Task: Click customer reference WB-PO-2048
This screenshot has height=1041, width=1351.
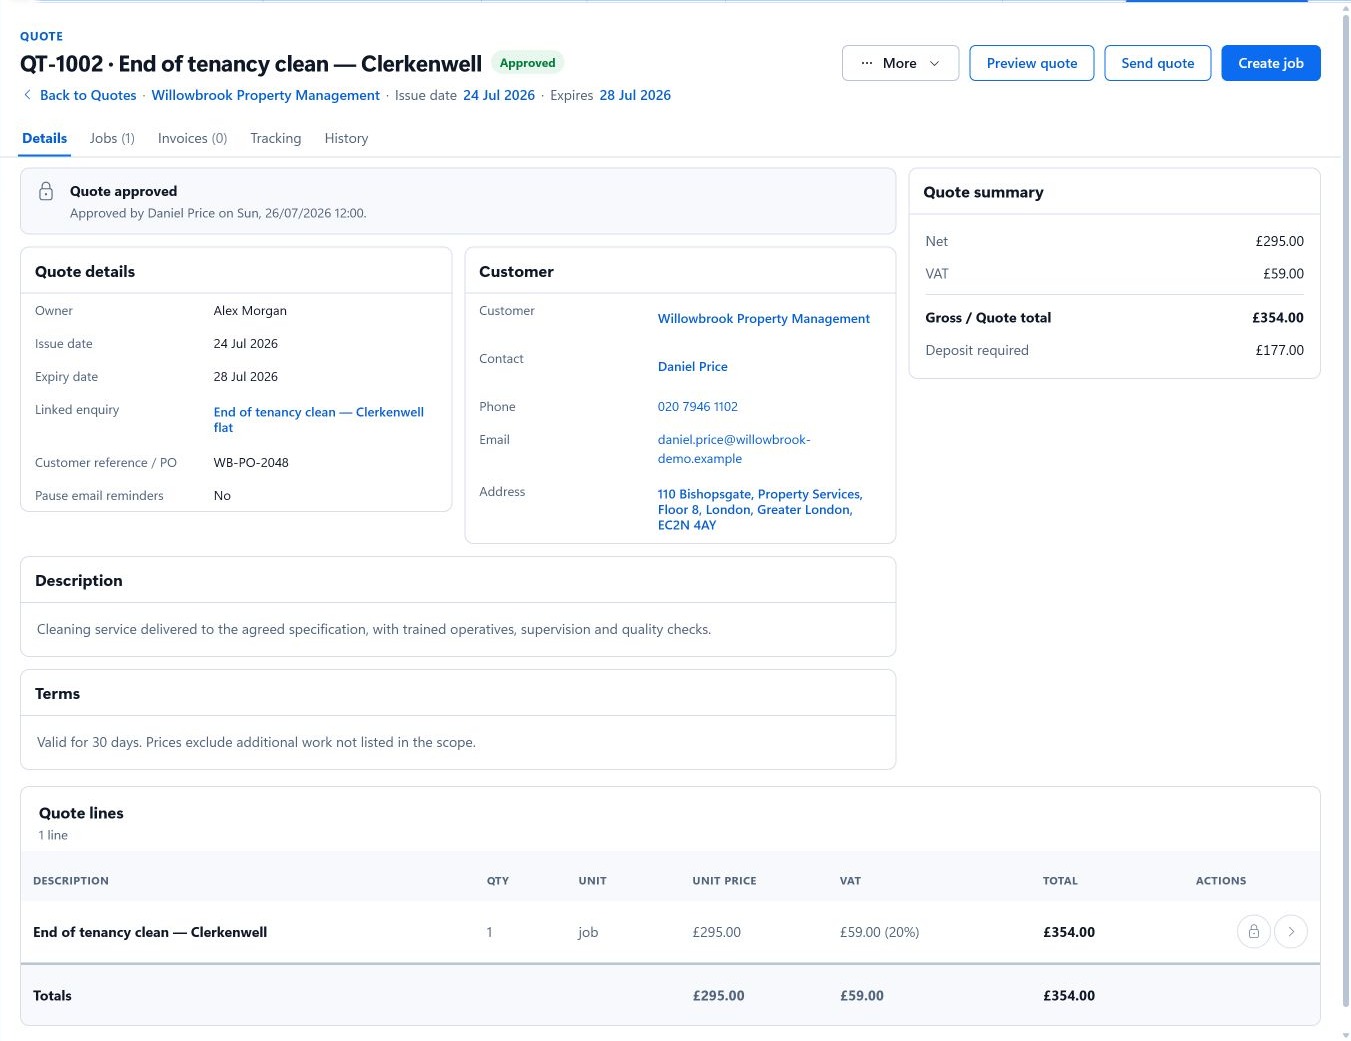Action: coord(251,462)
